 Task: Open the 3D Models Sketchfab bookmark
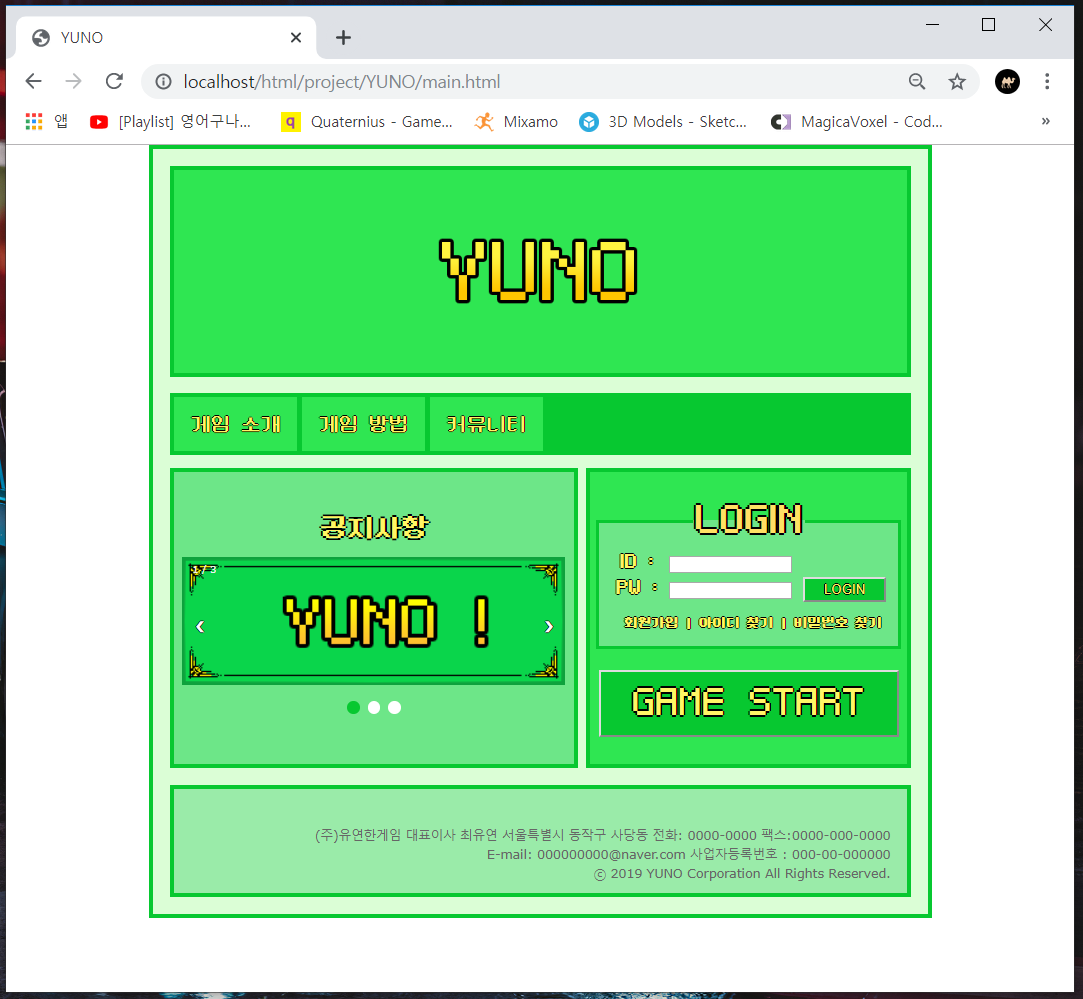coord(664,121)
